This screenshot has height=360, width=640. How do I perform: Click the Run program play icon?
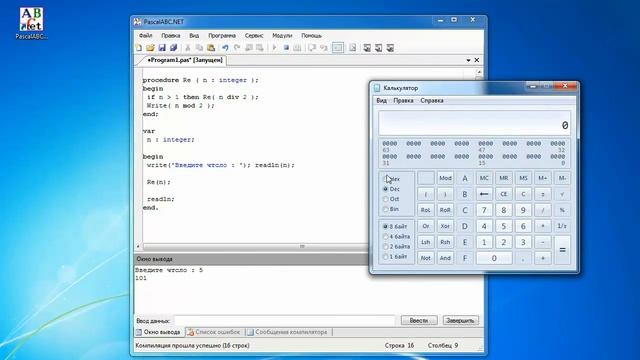click(x=274, y=48)
